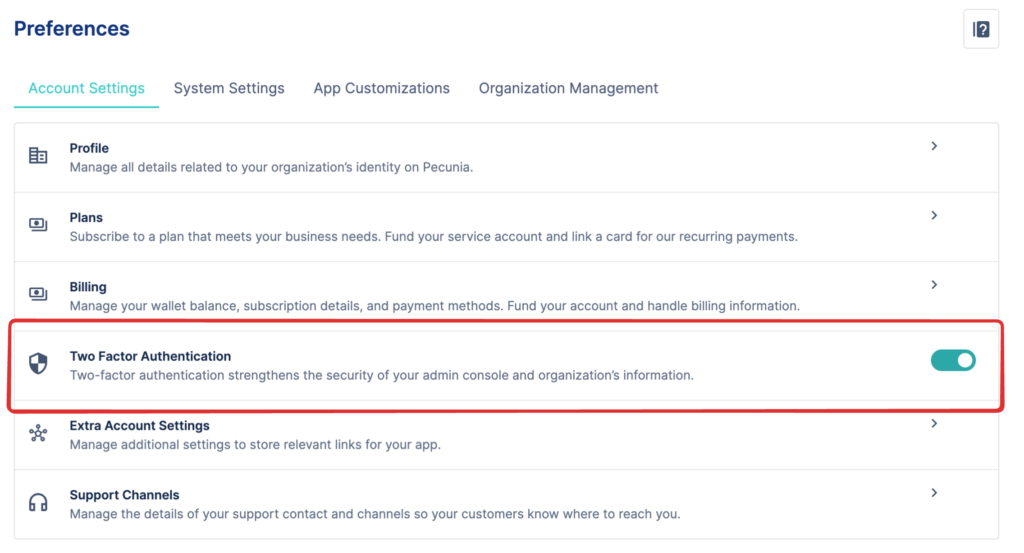The width and height of the screenshot is (1024, 553).
Task: Disable the Two Factor Authentication toggle
Action: point(953,360)
